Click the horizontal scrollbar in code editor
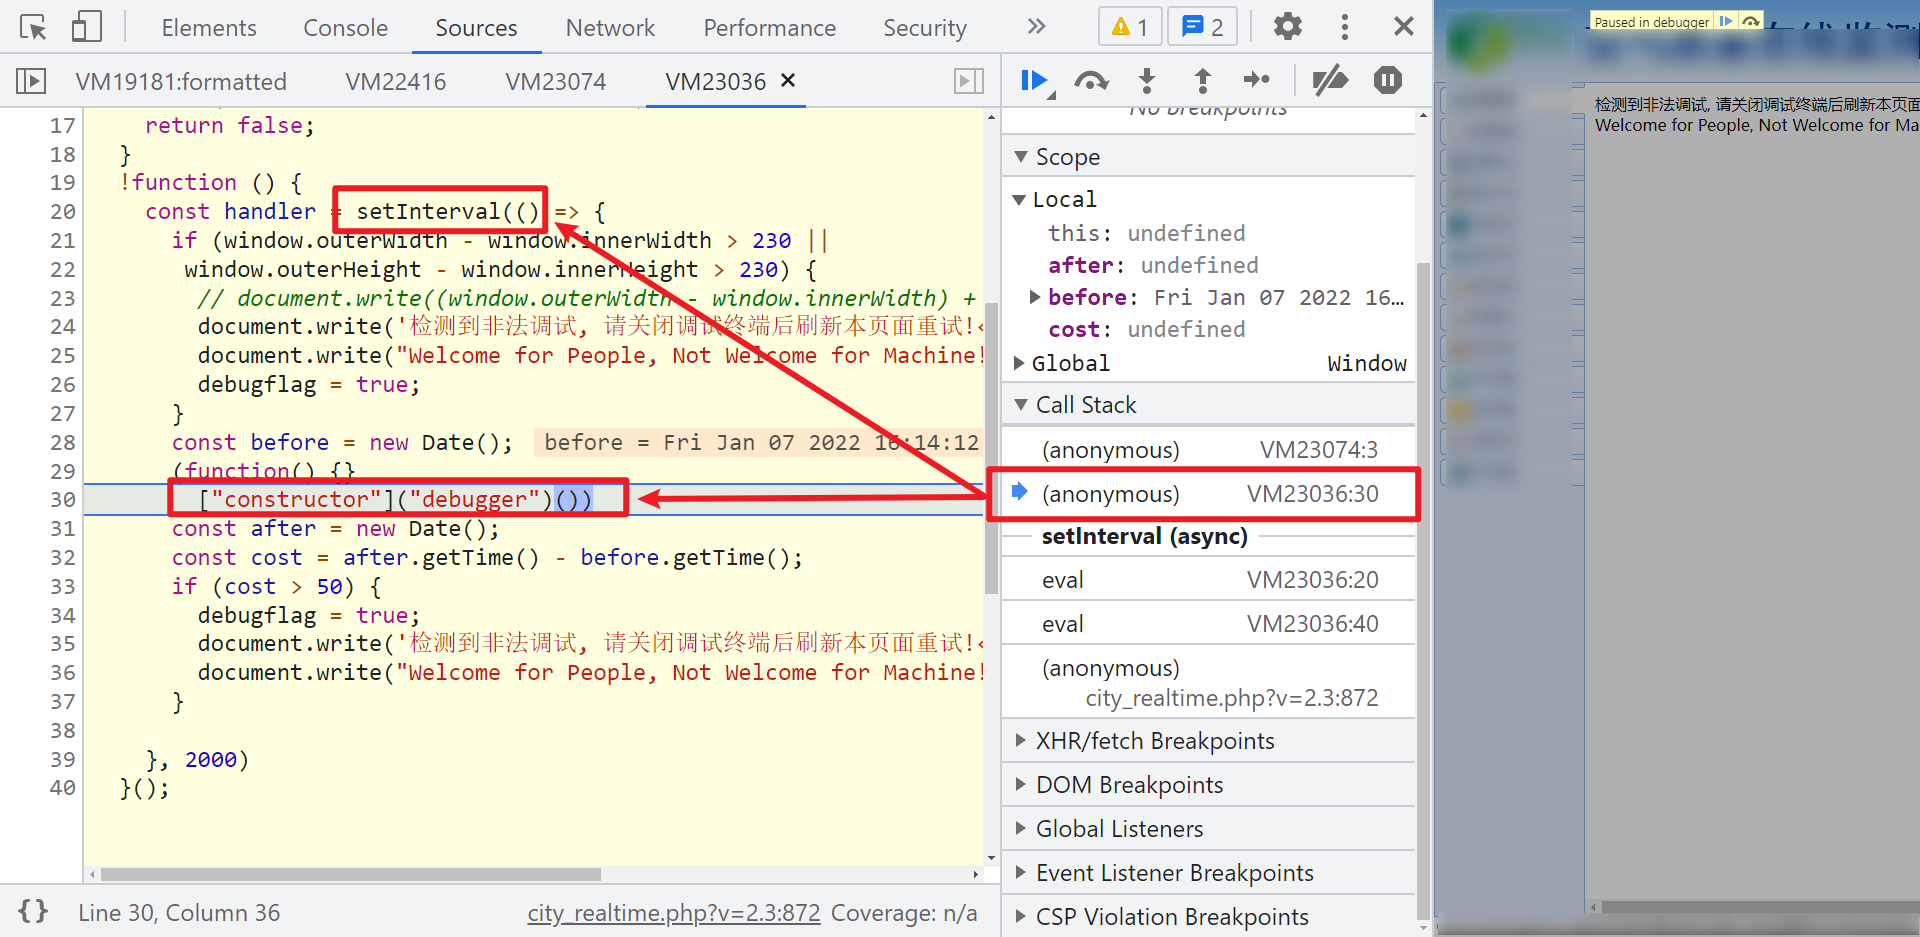Viewport: 1920px width, 937px height. (x=350, y=875)
